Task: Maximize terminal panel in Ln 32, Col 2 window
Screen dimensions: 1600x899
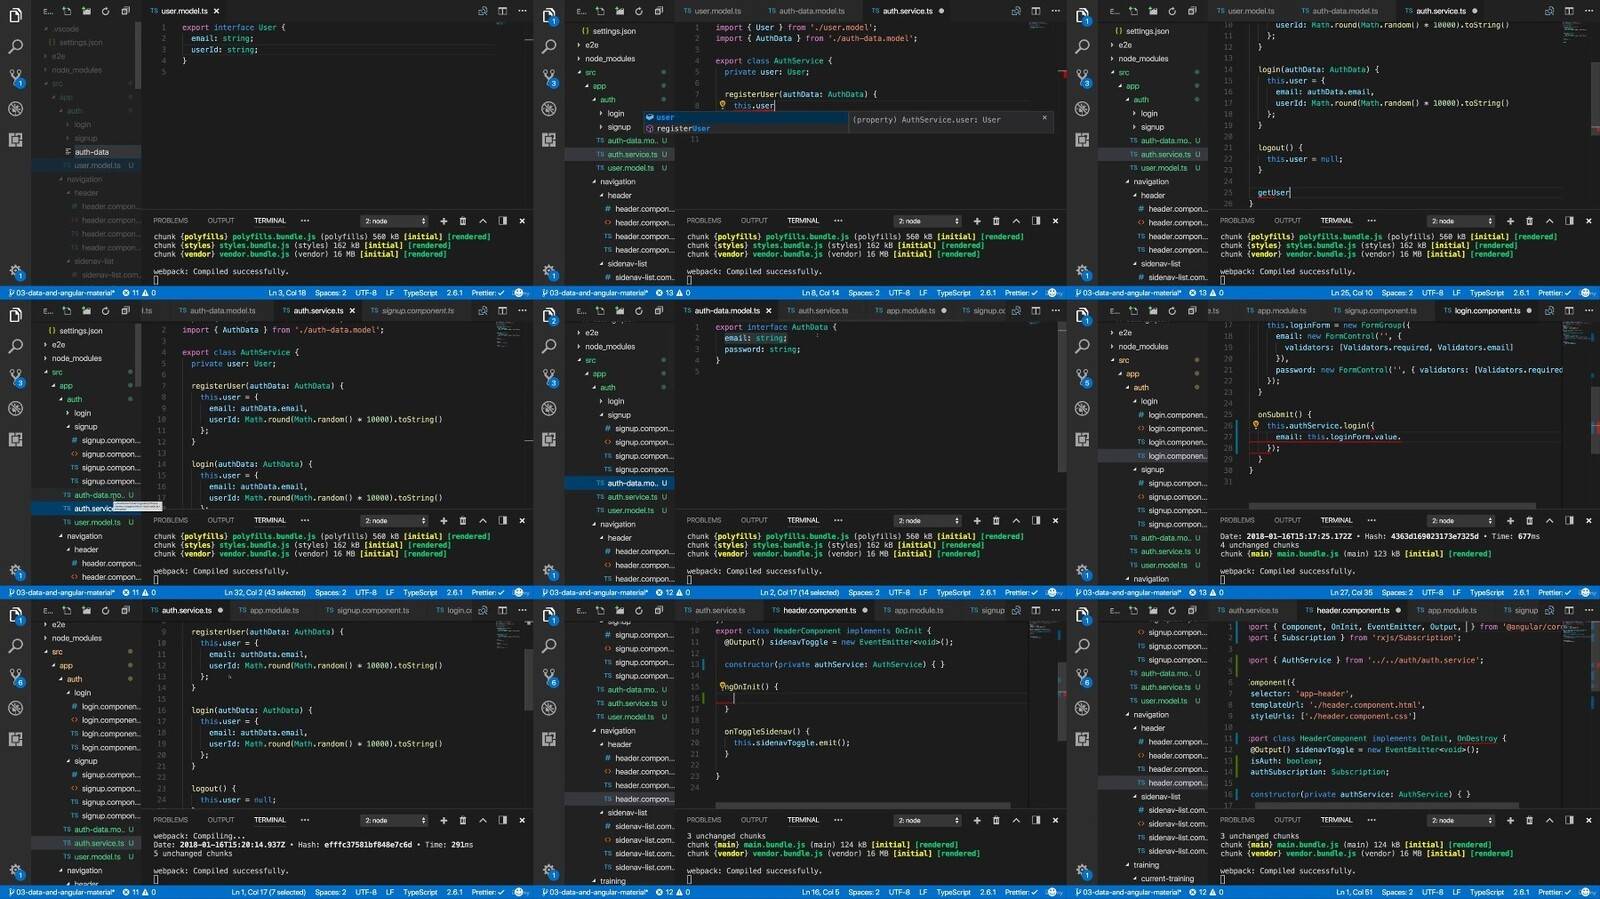Action: coord(482,521)
